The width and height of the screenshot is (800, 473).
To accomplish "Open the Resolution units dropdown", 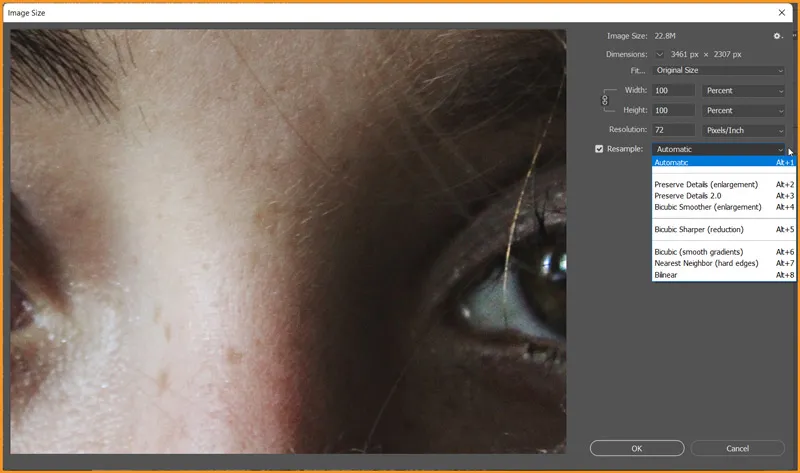I will tap(743, 130).
